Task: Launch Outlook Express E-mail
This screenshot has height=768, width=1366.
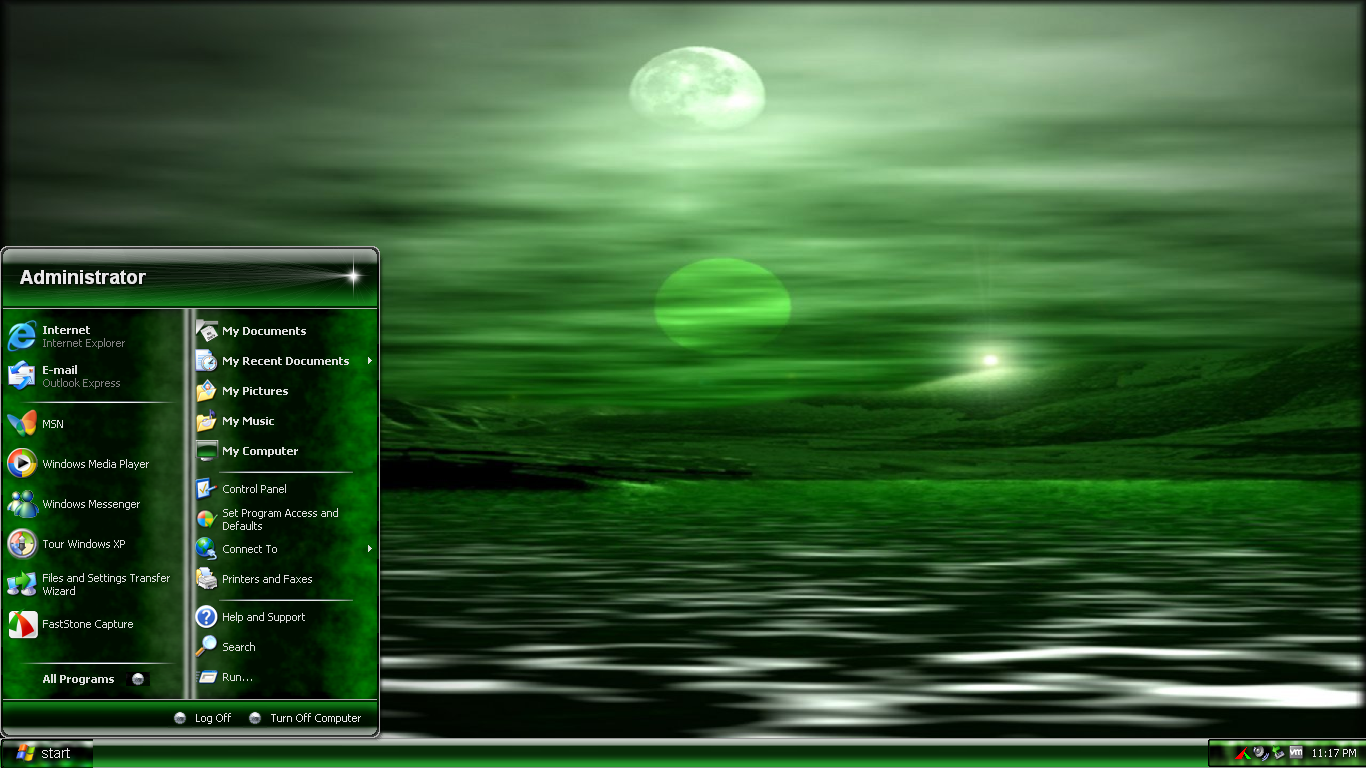Action: [x=66, y=376]
